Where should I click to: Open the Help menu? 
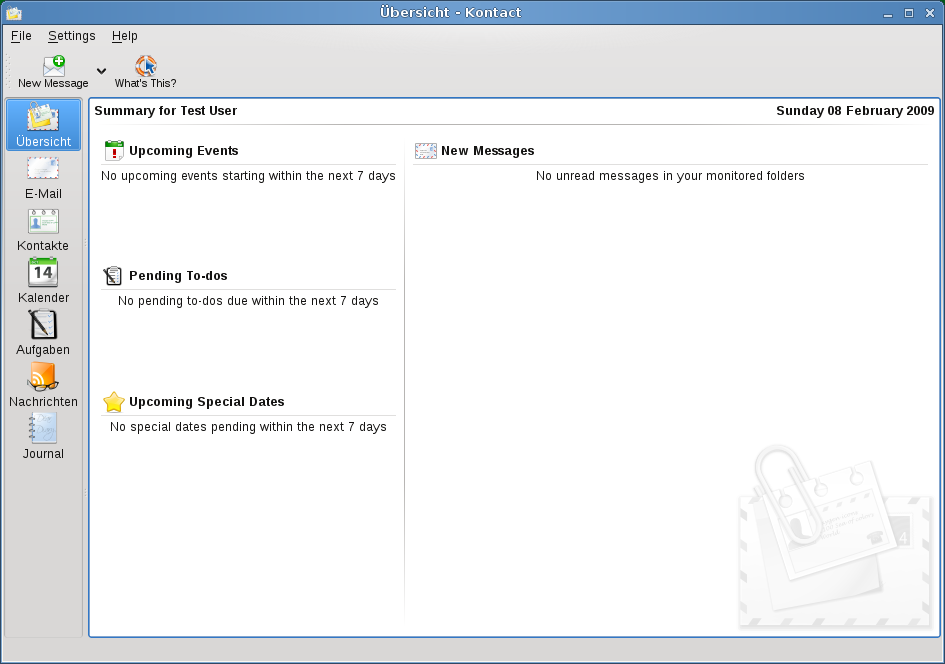[125, 36]
